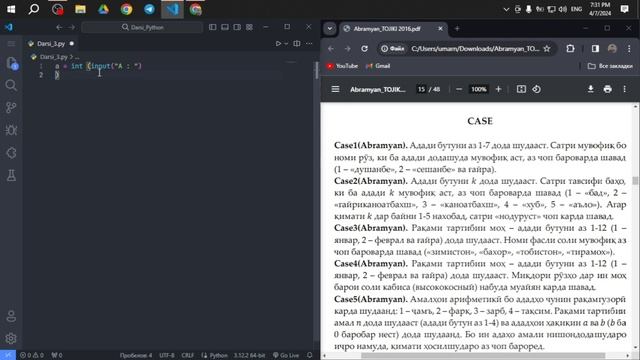This screenshot has height=360, width=640.
Task: Click the Darsi_3.py breadcrumb item
Action: click(x=53, y=57)
